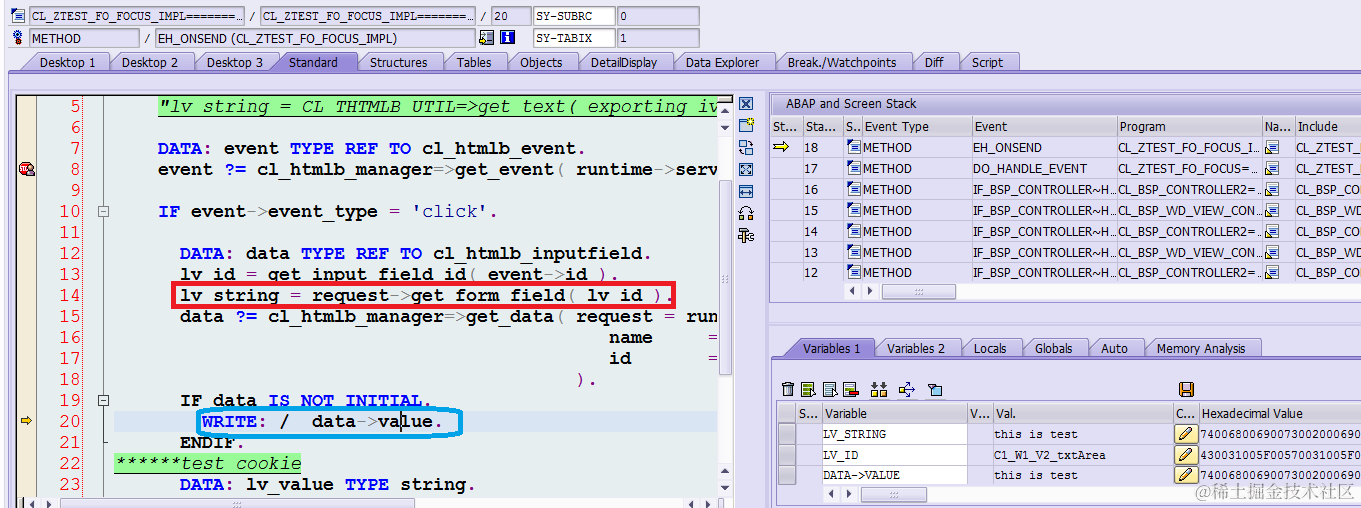Click the stack type icon for level 18
Image resolution: width=1361 pixels, height=508 pixels.
[x=853, y=147]
